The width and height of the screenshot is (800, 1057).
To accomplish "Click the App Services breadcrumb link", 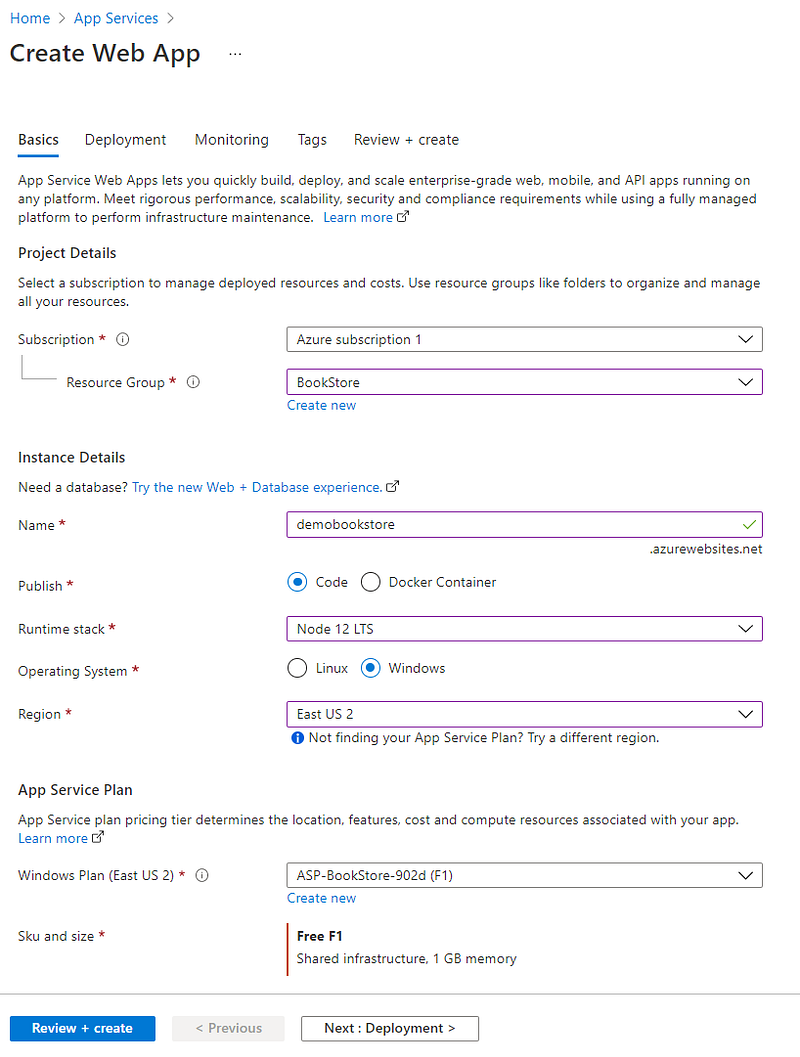I will [116, 18].
